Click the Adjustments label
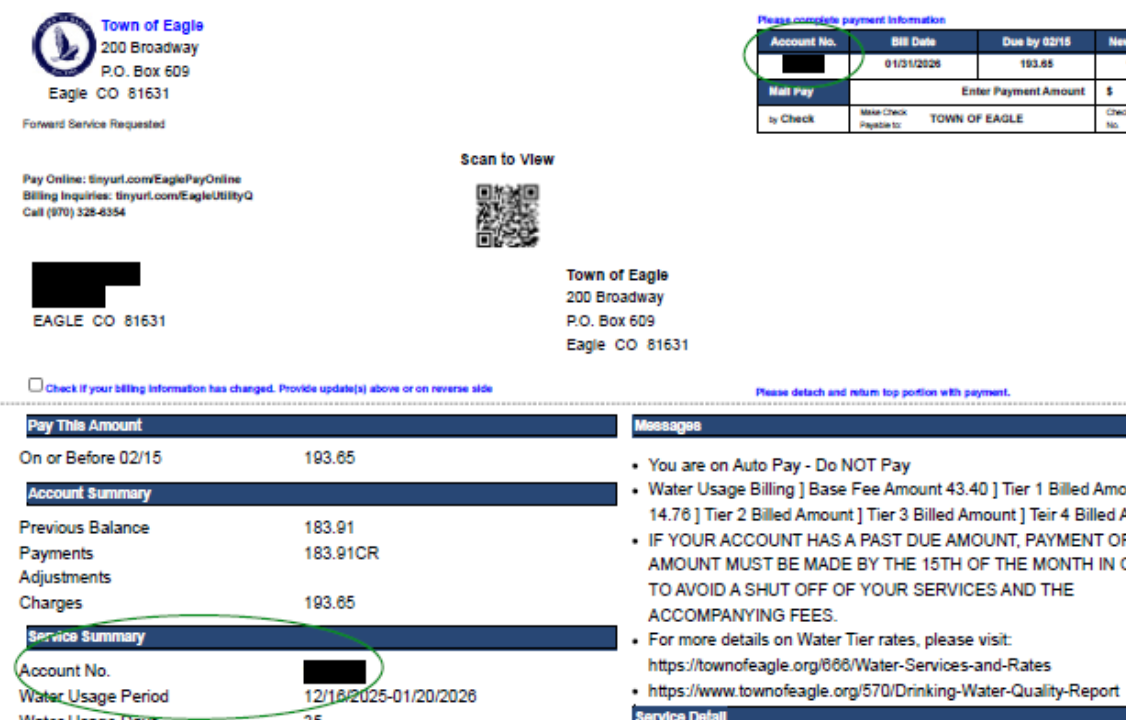Image resolution: width=1126 pixels, height=720 pixels. coord(65,577)
